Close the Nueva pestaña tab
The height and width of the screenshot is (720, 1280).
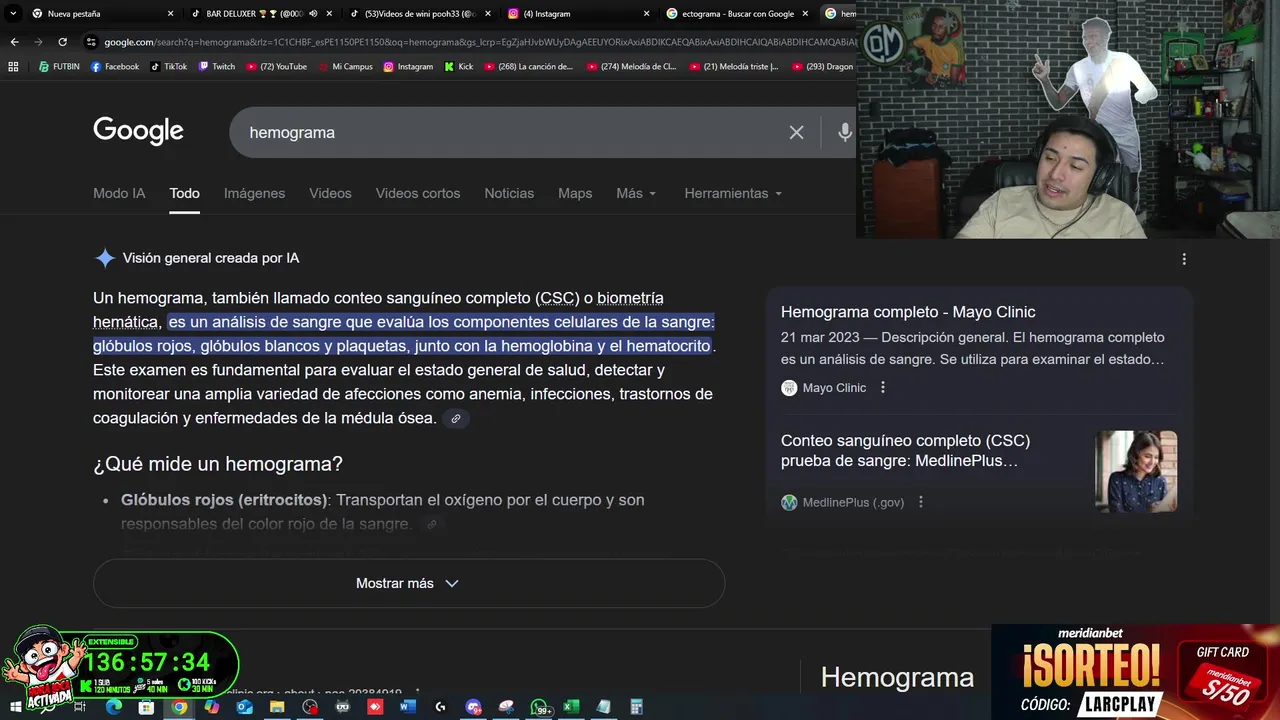(170, 14)
